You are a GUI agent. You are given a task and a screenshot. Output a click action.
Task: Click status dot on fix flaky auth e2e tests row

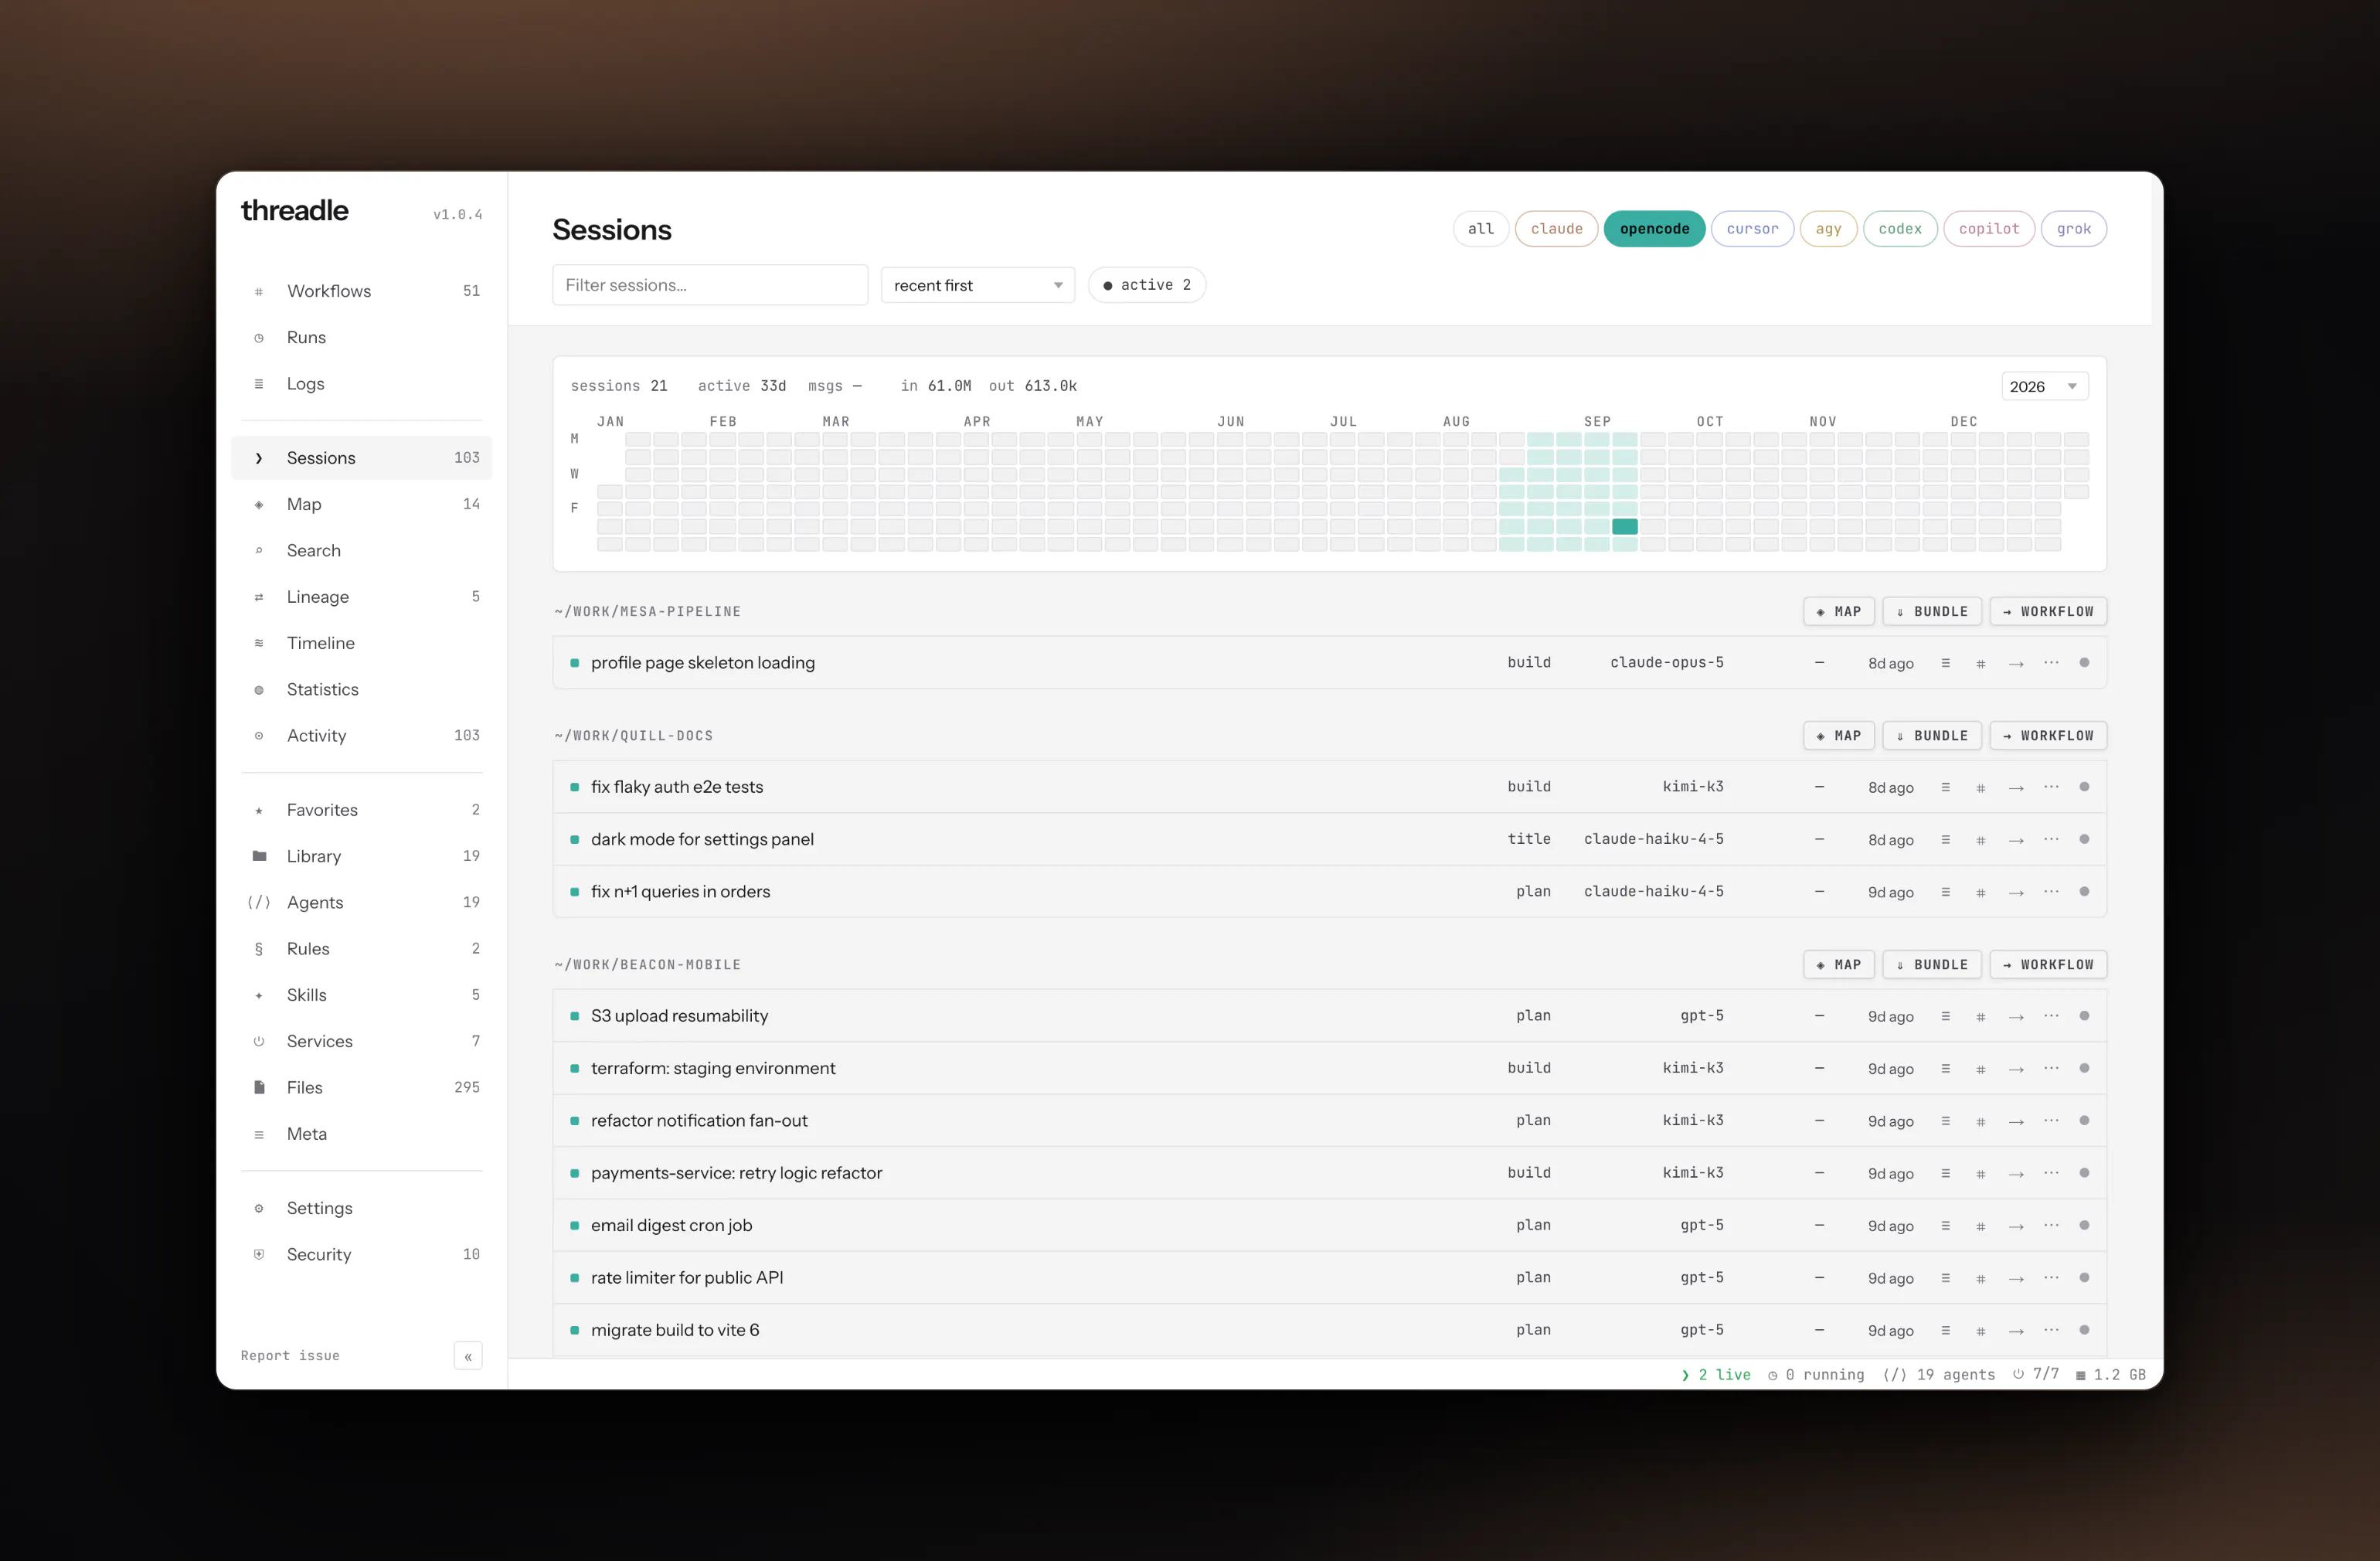point(2084,787)
